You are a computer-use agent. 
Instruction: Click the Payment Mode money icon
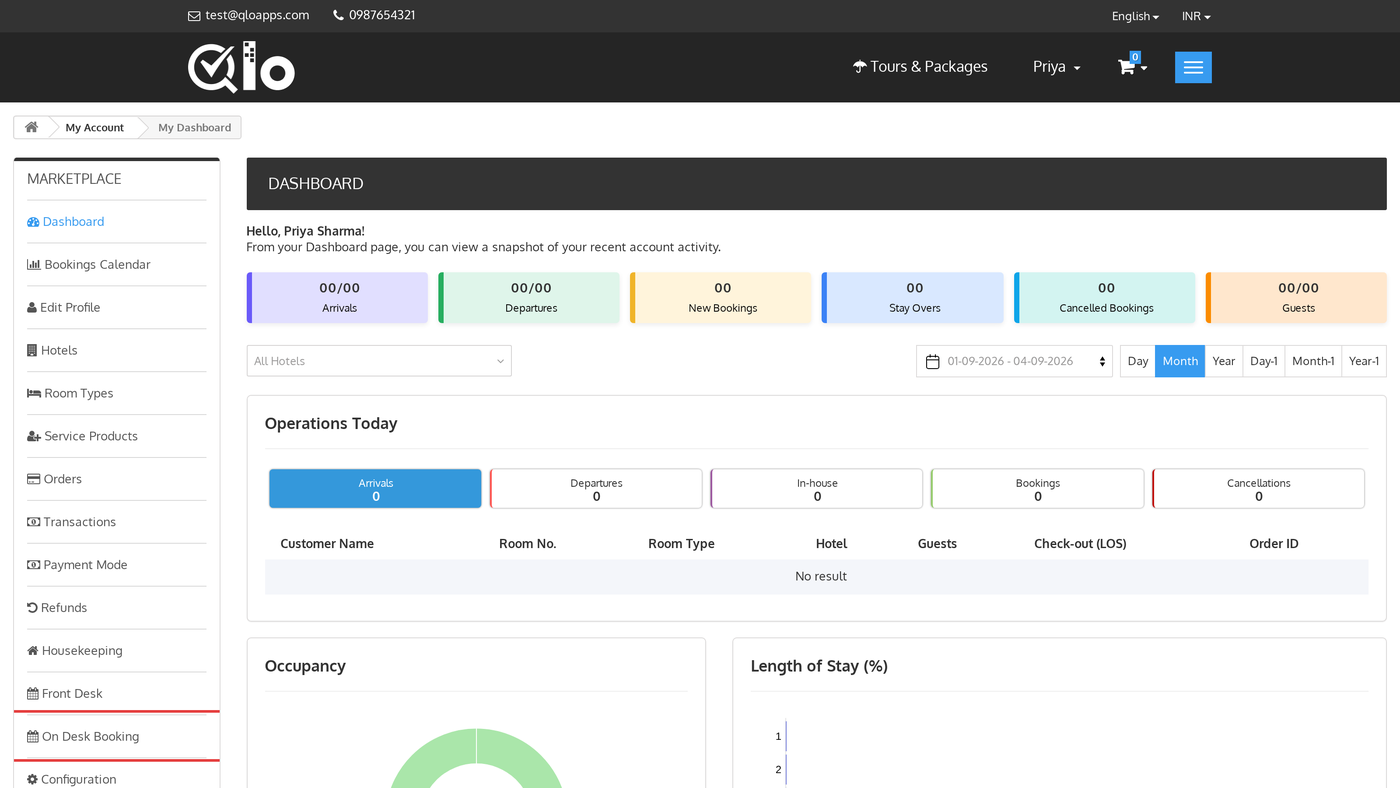click(33, 565)
